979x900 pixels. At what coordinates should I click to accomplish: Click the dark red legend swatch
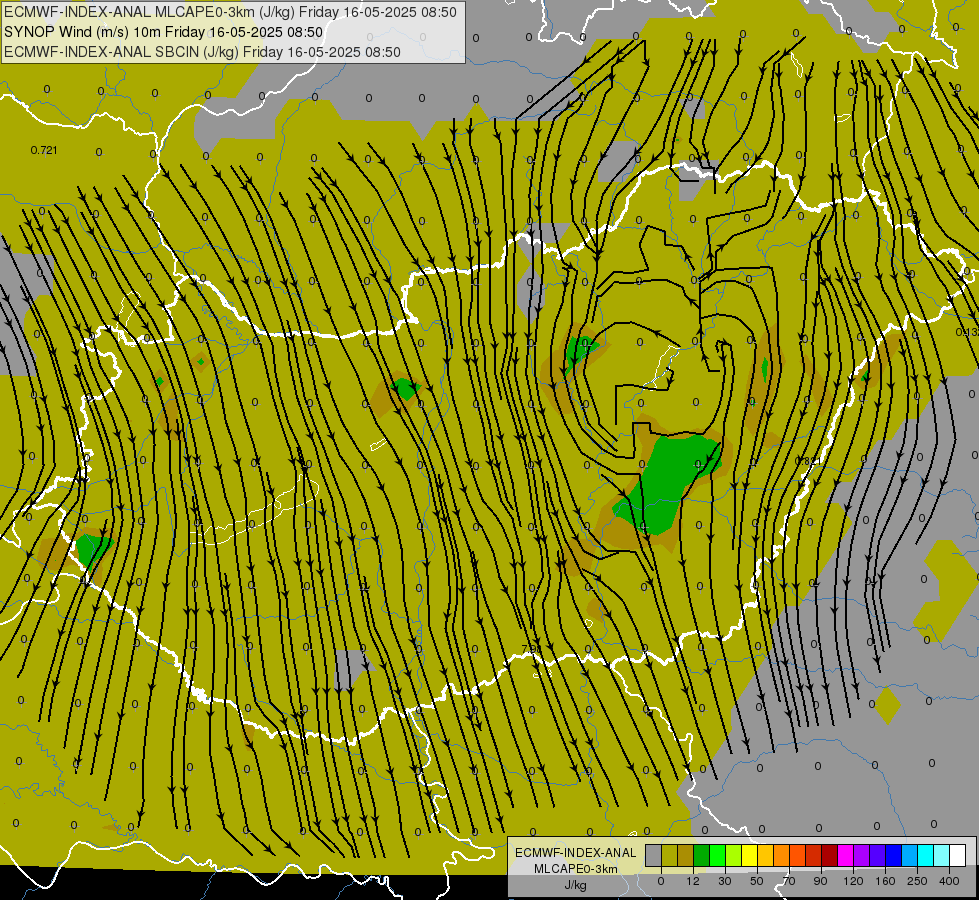(830, 856)
